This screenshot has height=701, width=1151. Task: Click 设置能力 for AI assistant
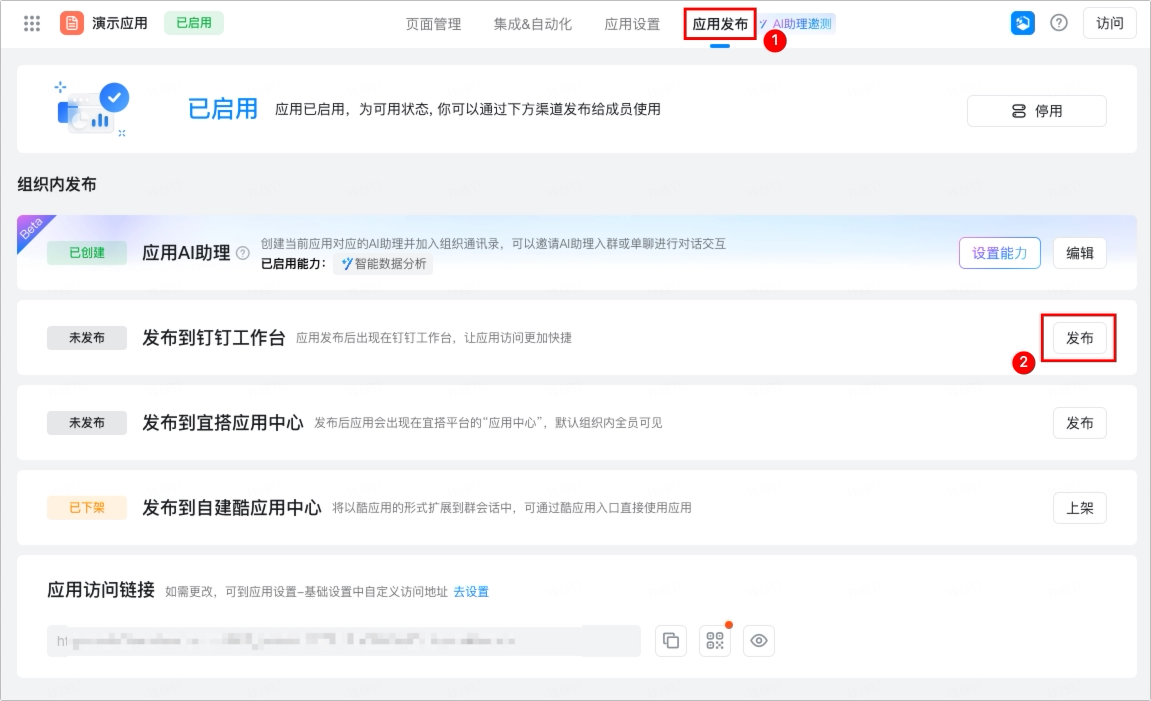click(999, 253)
